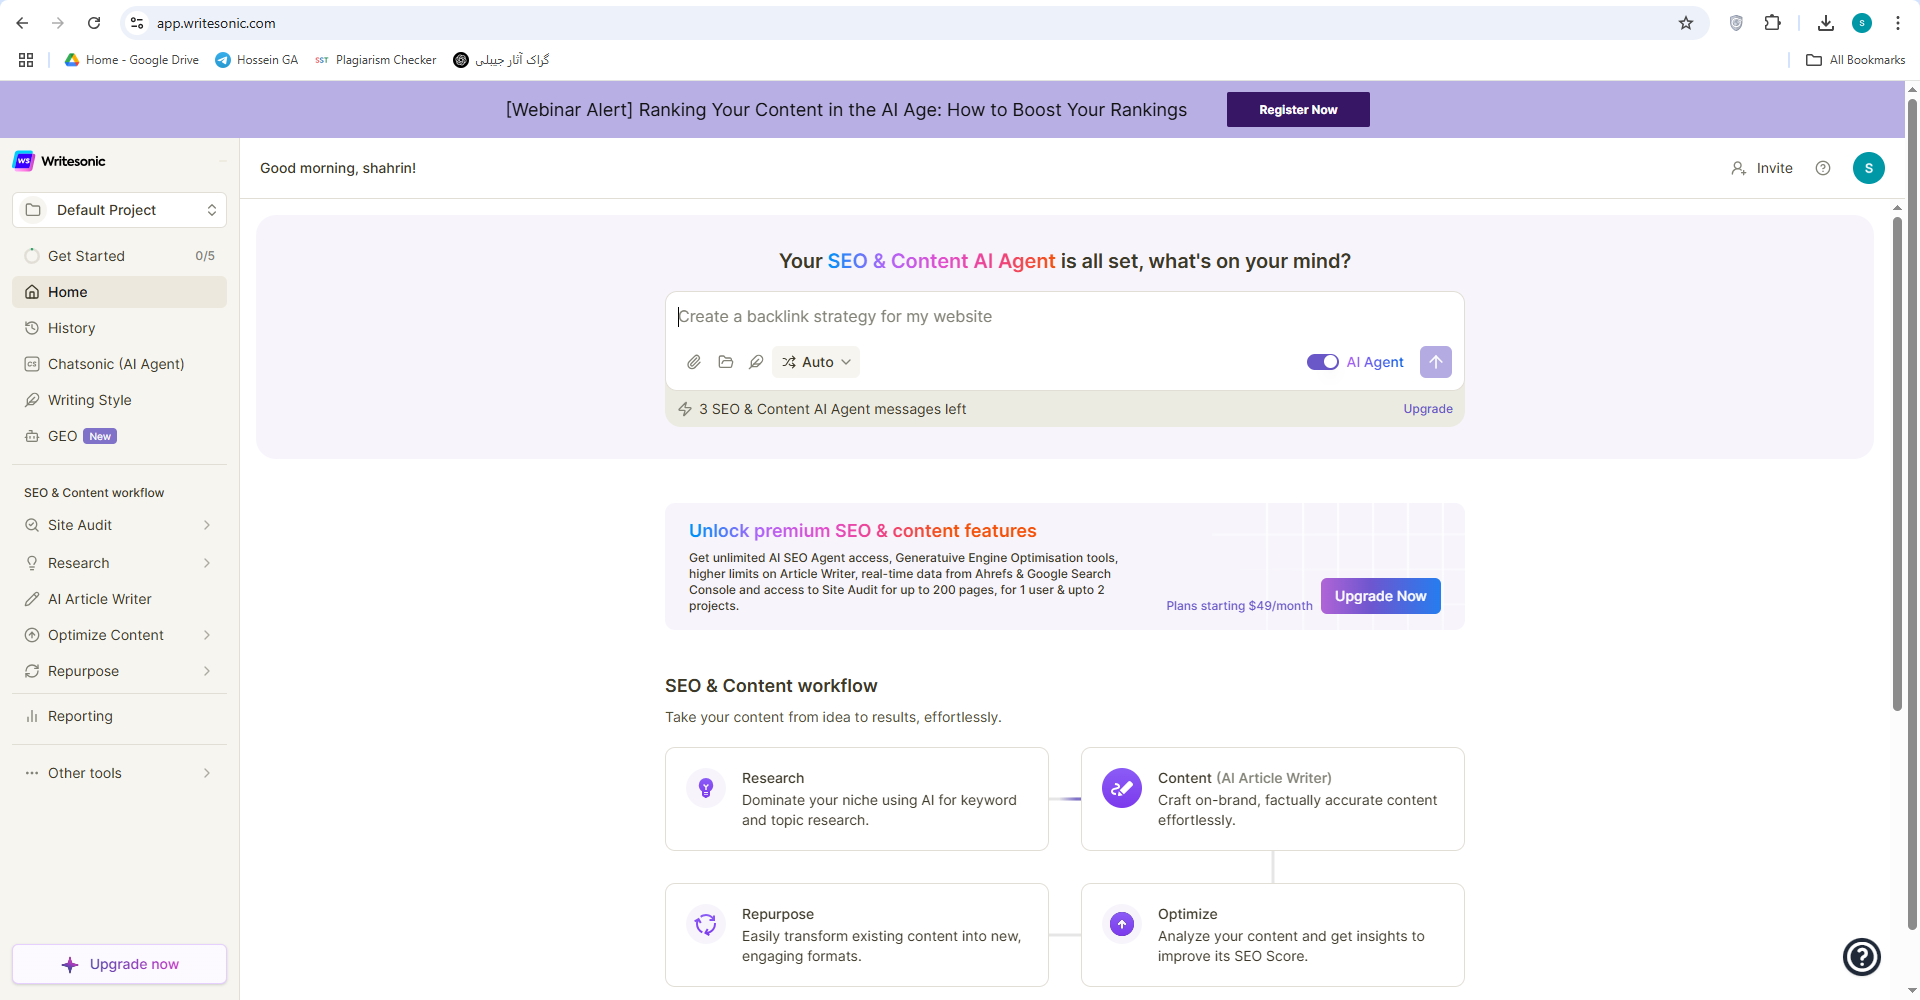Image resolution: width=1920 pixels, height=1000 pixels.
Task: Open Writing Style page
Action: [120, 400]
